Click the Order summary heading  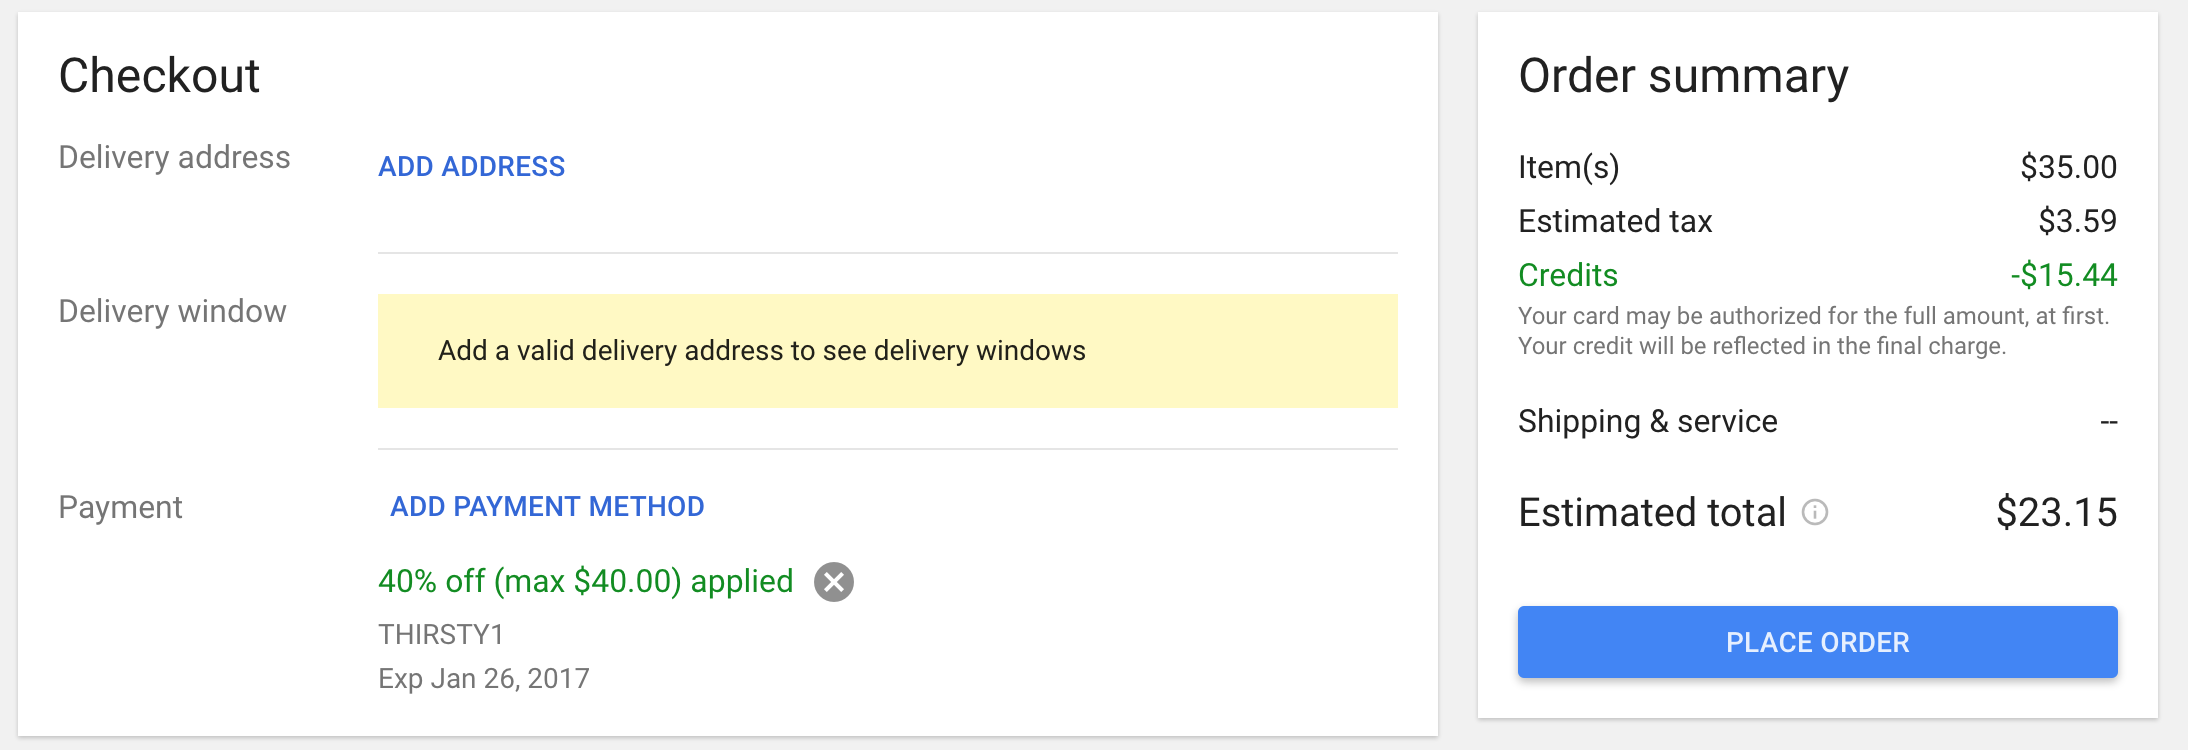pyautogui.click(x=1683, y=76)
